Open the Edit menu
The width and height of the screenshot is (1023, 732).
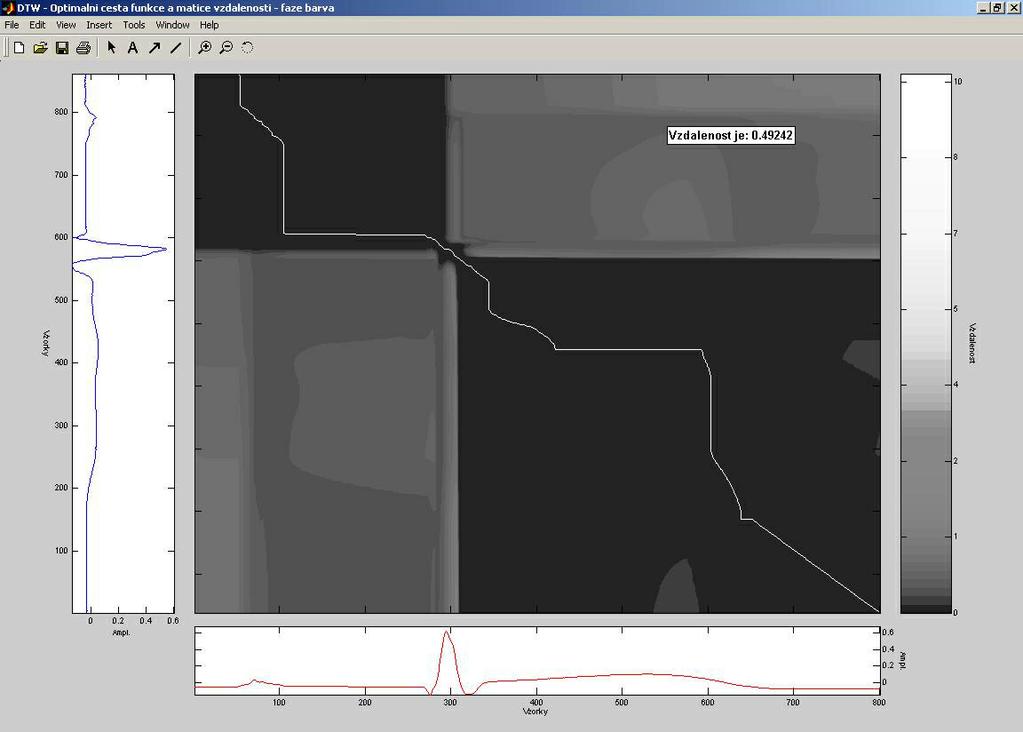pyautogui.click(x=37, y=25)
